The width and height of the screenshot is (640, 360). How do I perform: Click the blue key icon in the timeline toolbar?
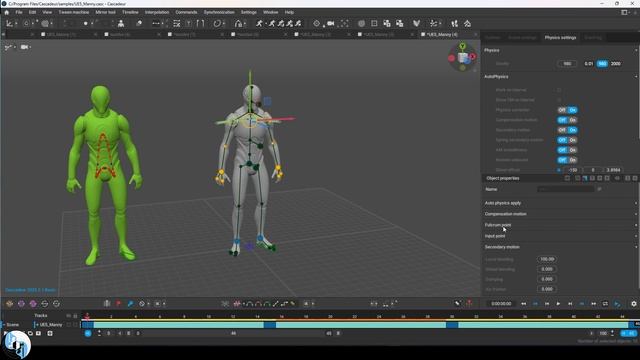[x=130, y=304]
